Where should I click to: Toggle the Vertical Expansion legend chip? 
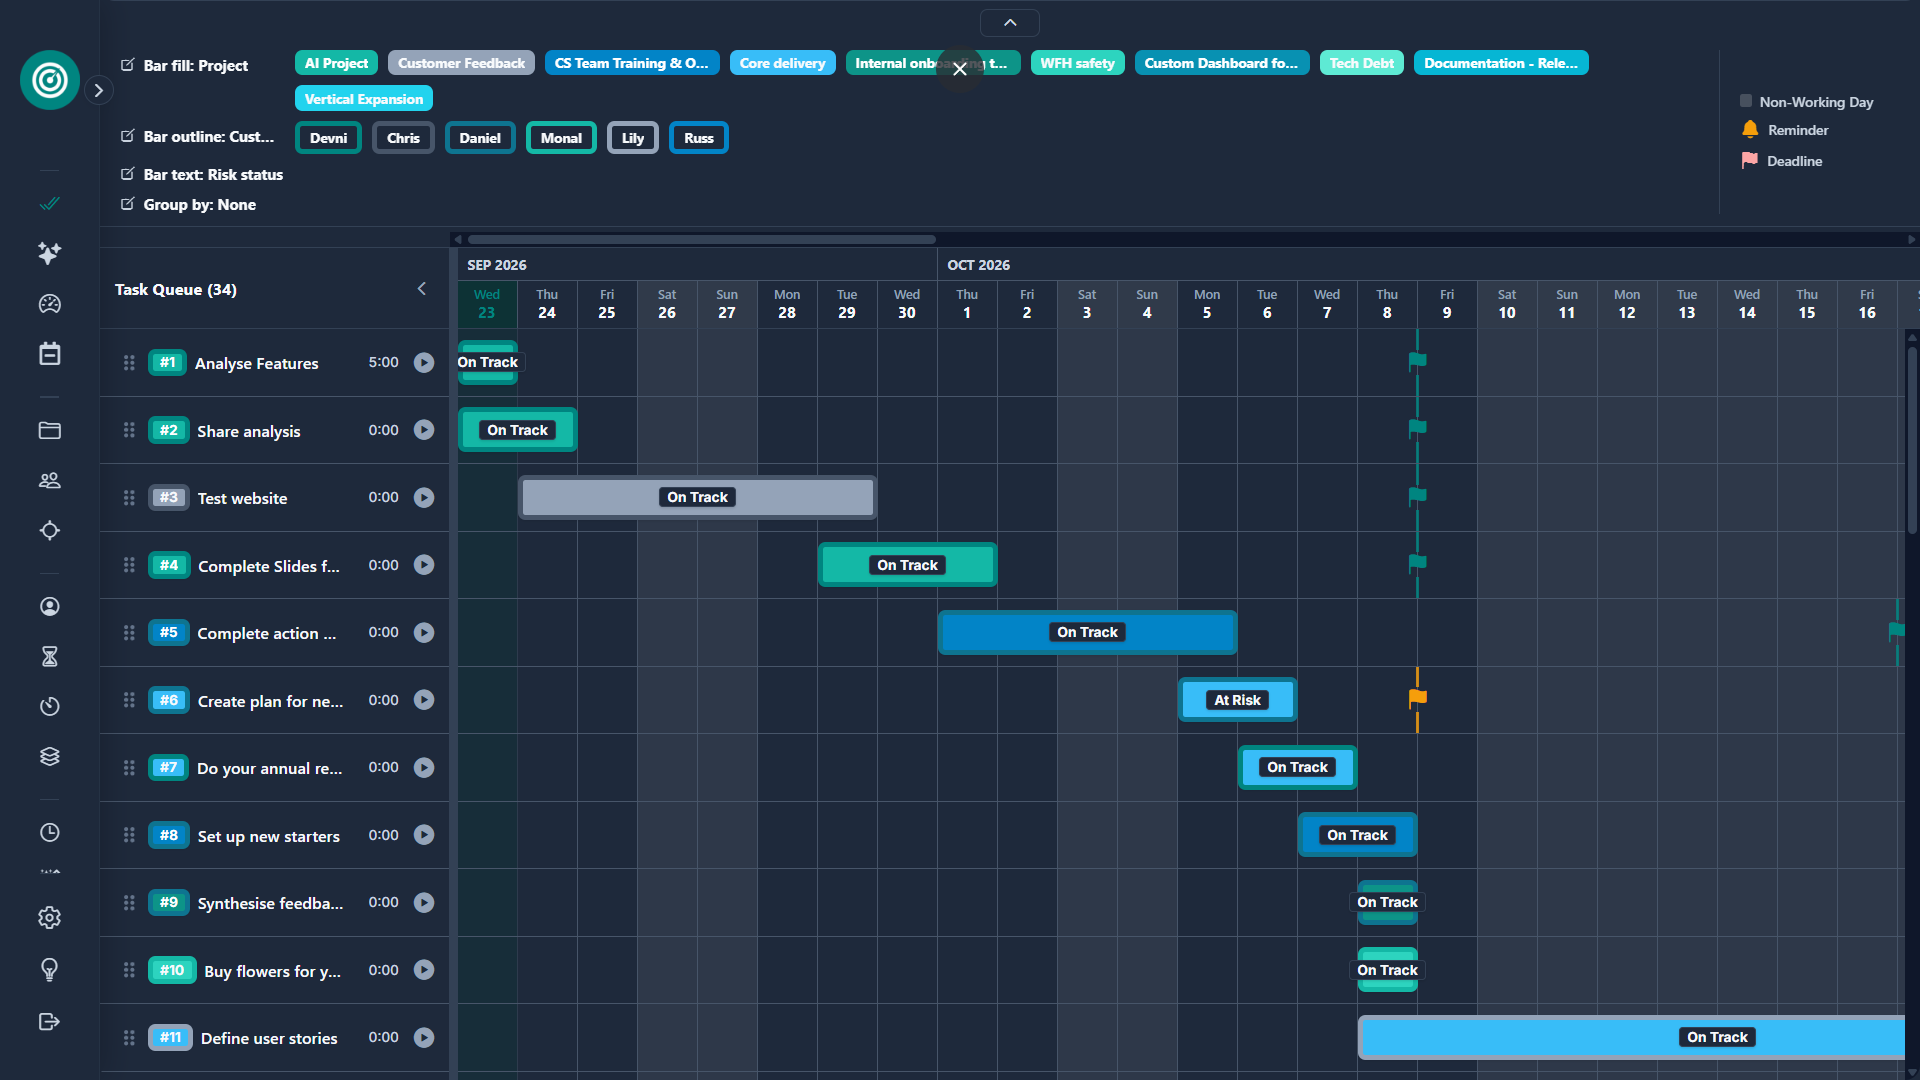coord(364,99)
